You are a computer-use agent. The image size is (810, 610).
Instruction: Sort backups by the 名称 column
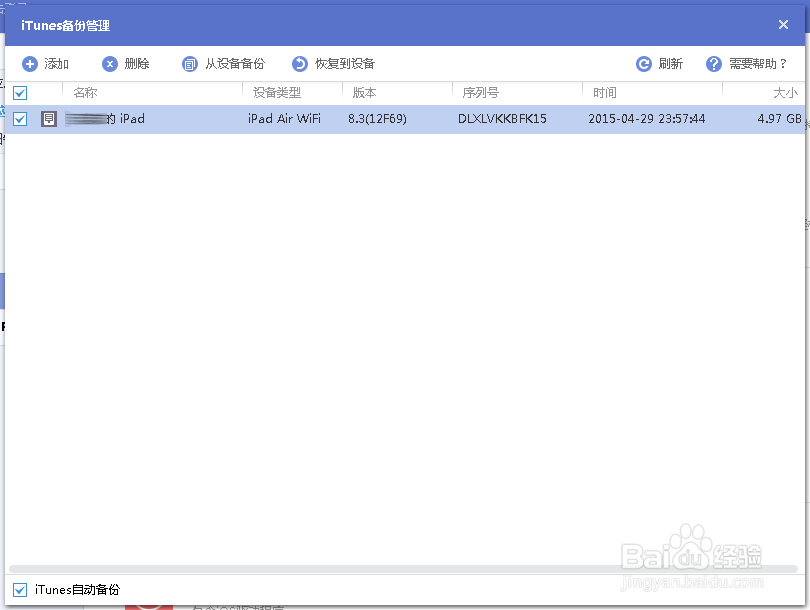pyautogui.click(x=86, y=92)
